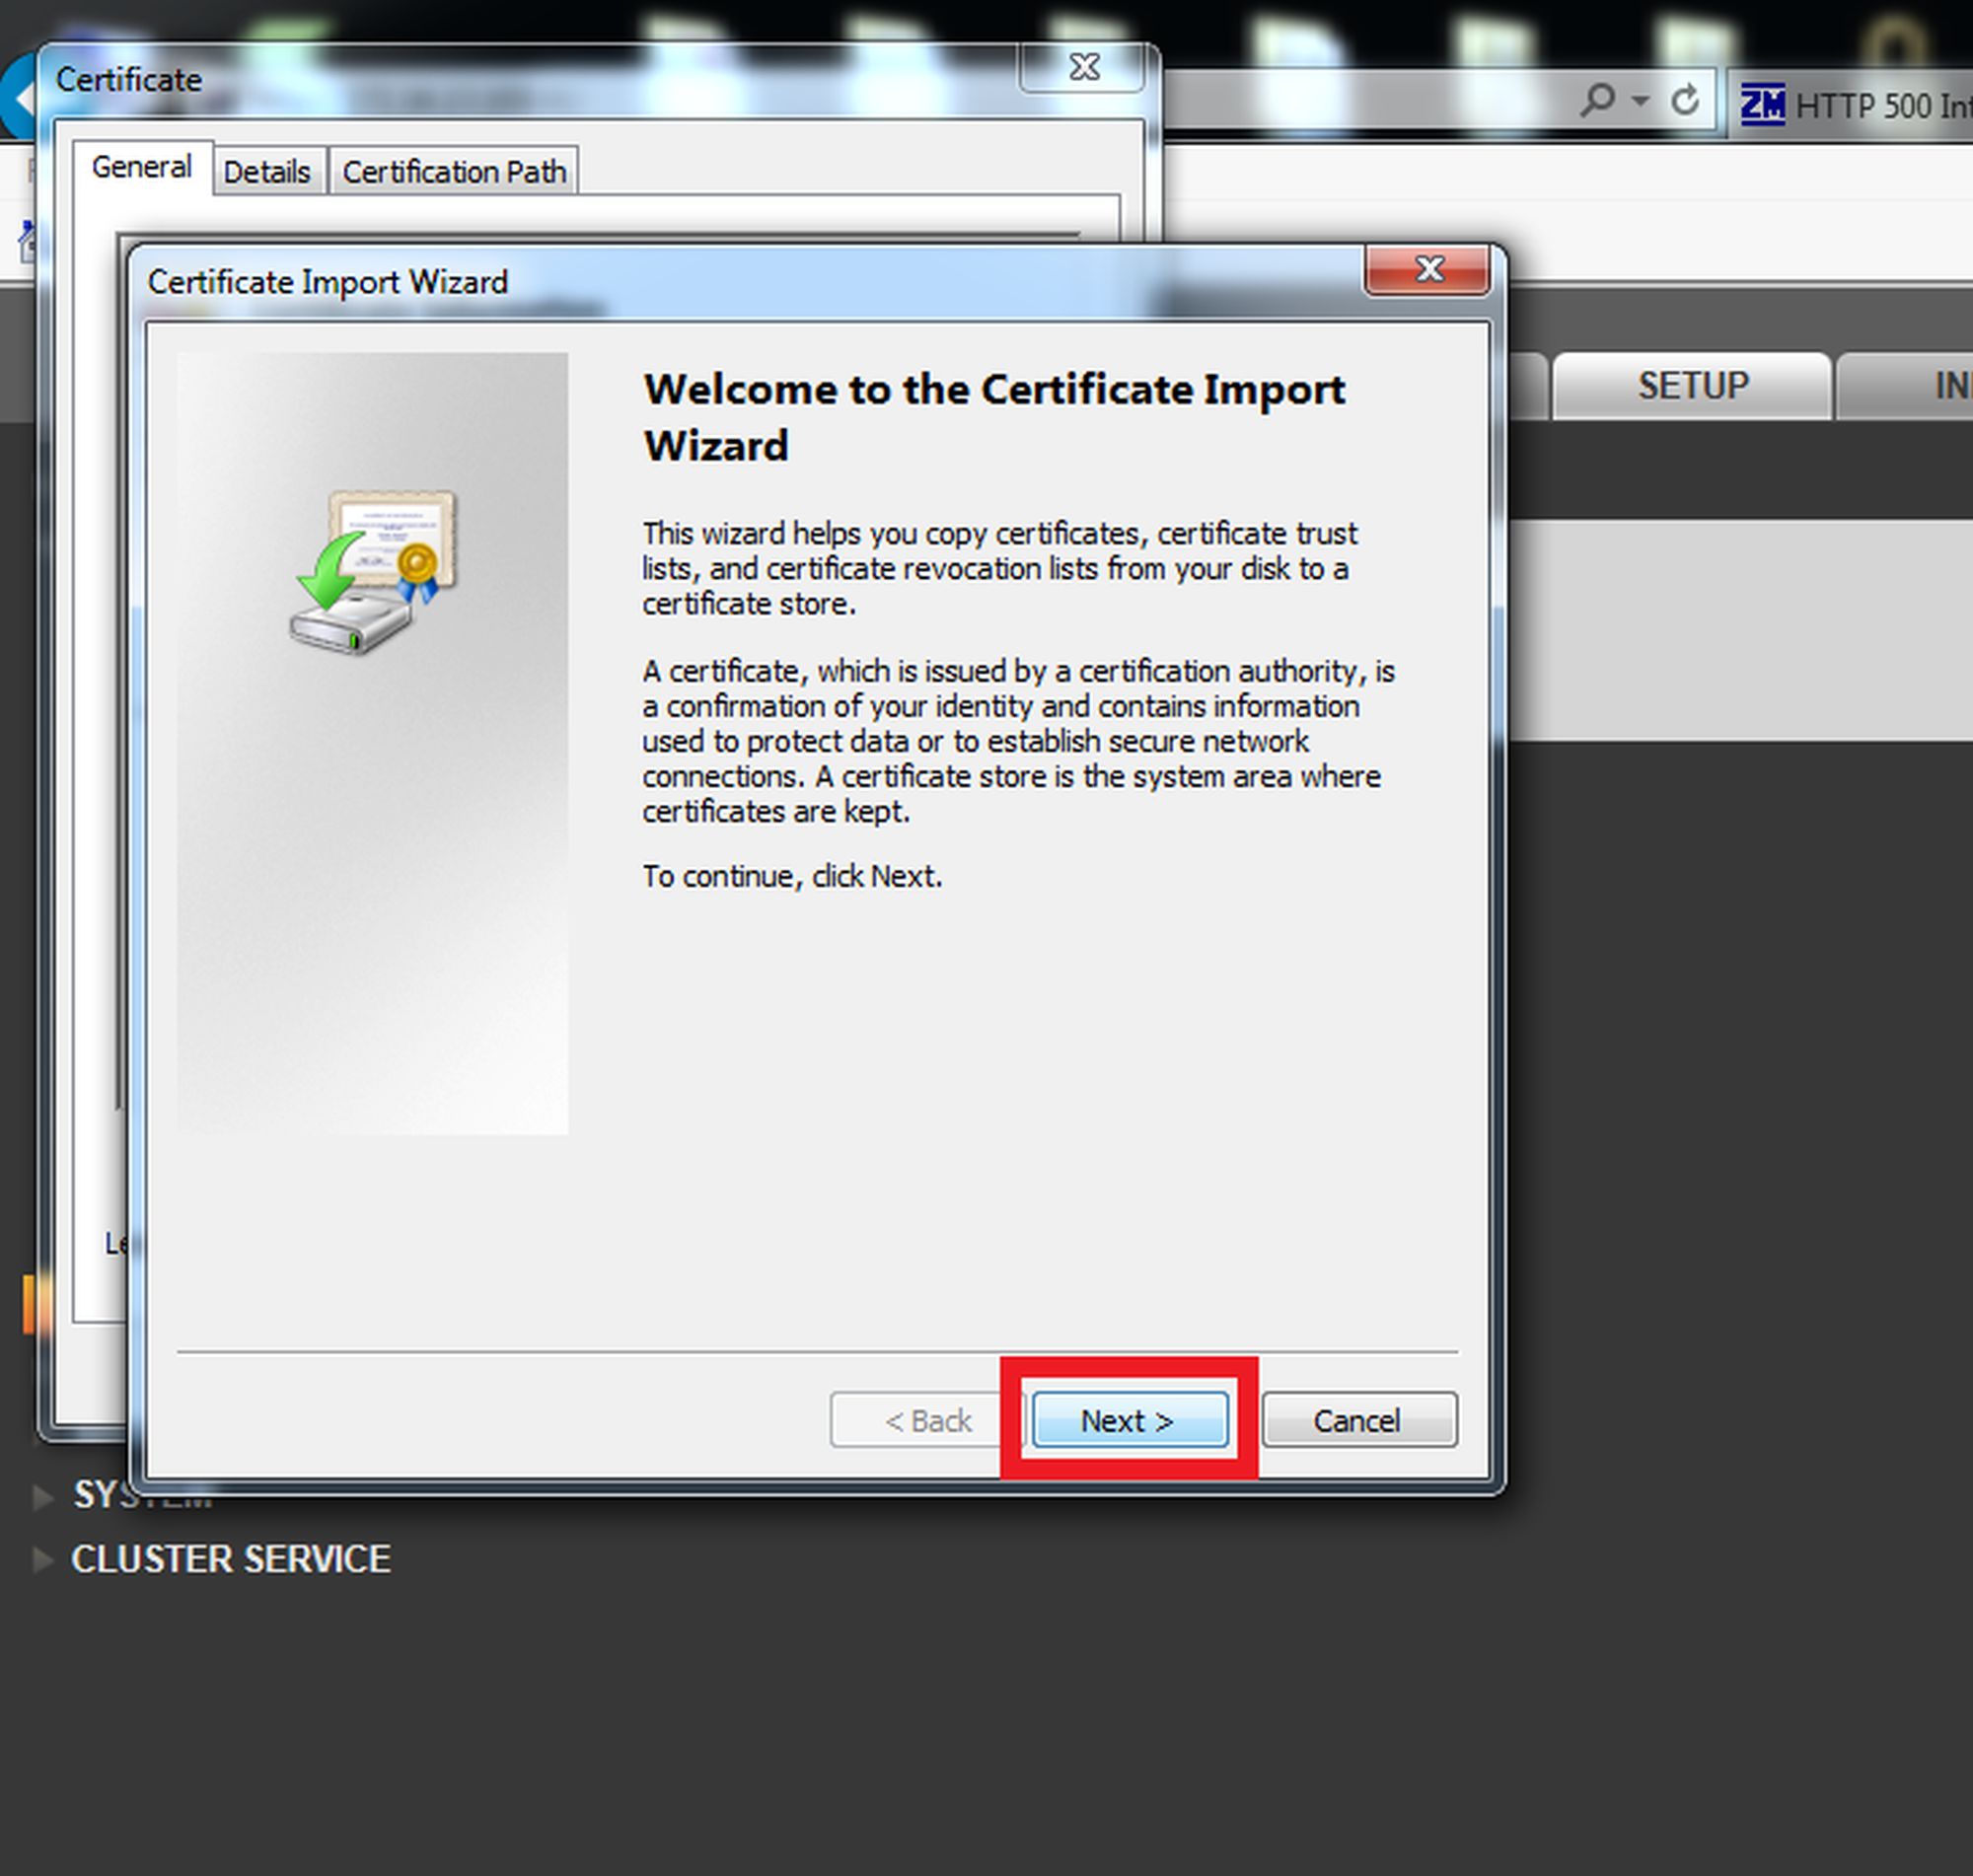Click the CLUSTER SERVICE label
The image size is (1973, 1876).
tap(231, 1559)
